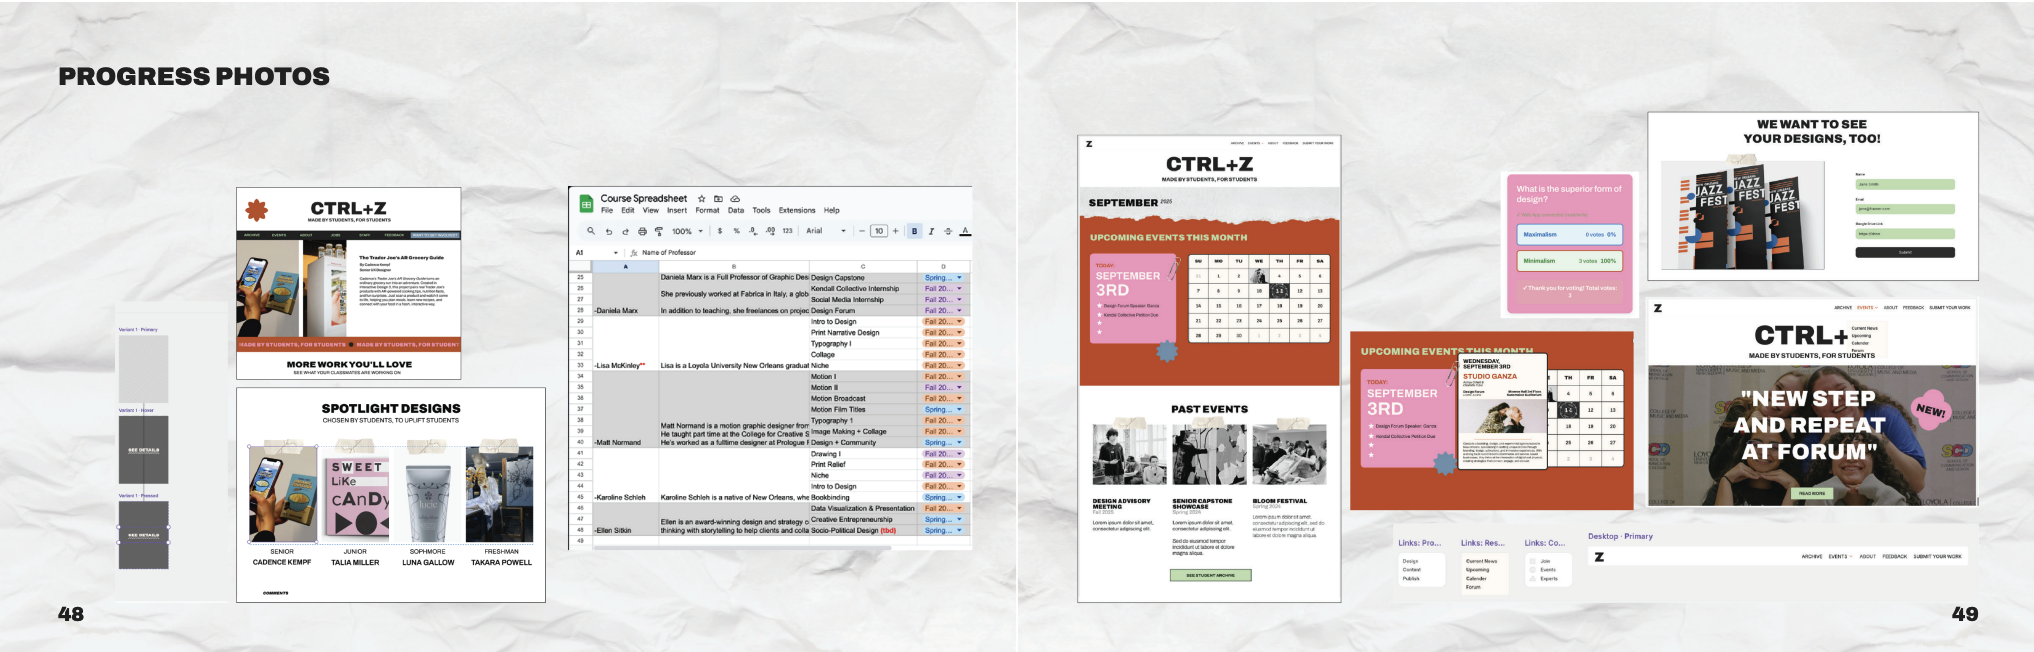Decrease decimal places
The width and height of the screenshot is (2034, 652).
(753, 231)
